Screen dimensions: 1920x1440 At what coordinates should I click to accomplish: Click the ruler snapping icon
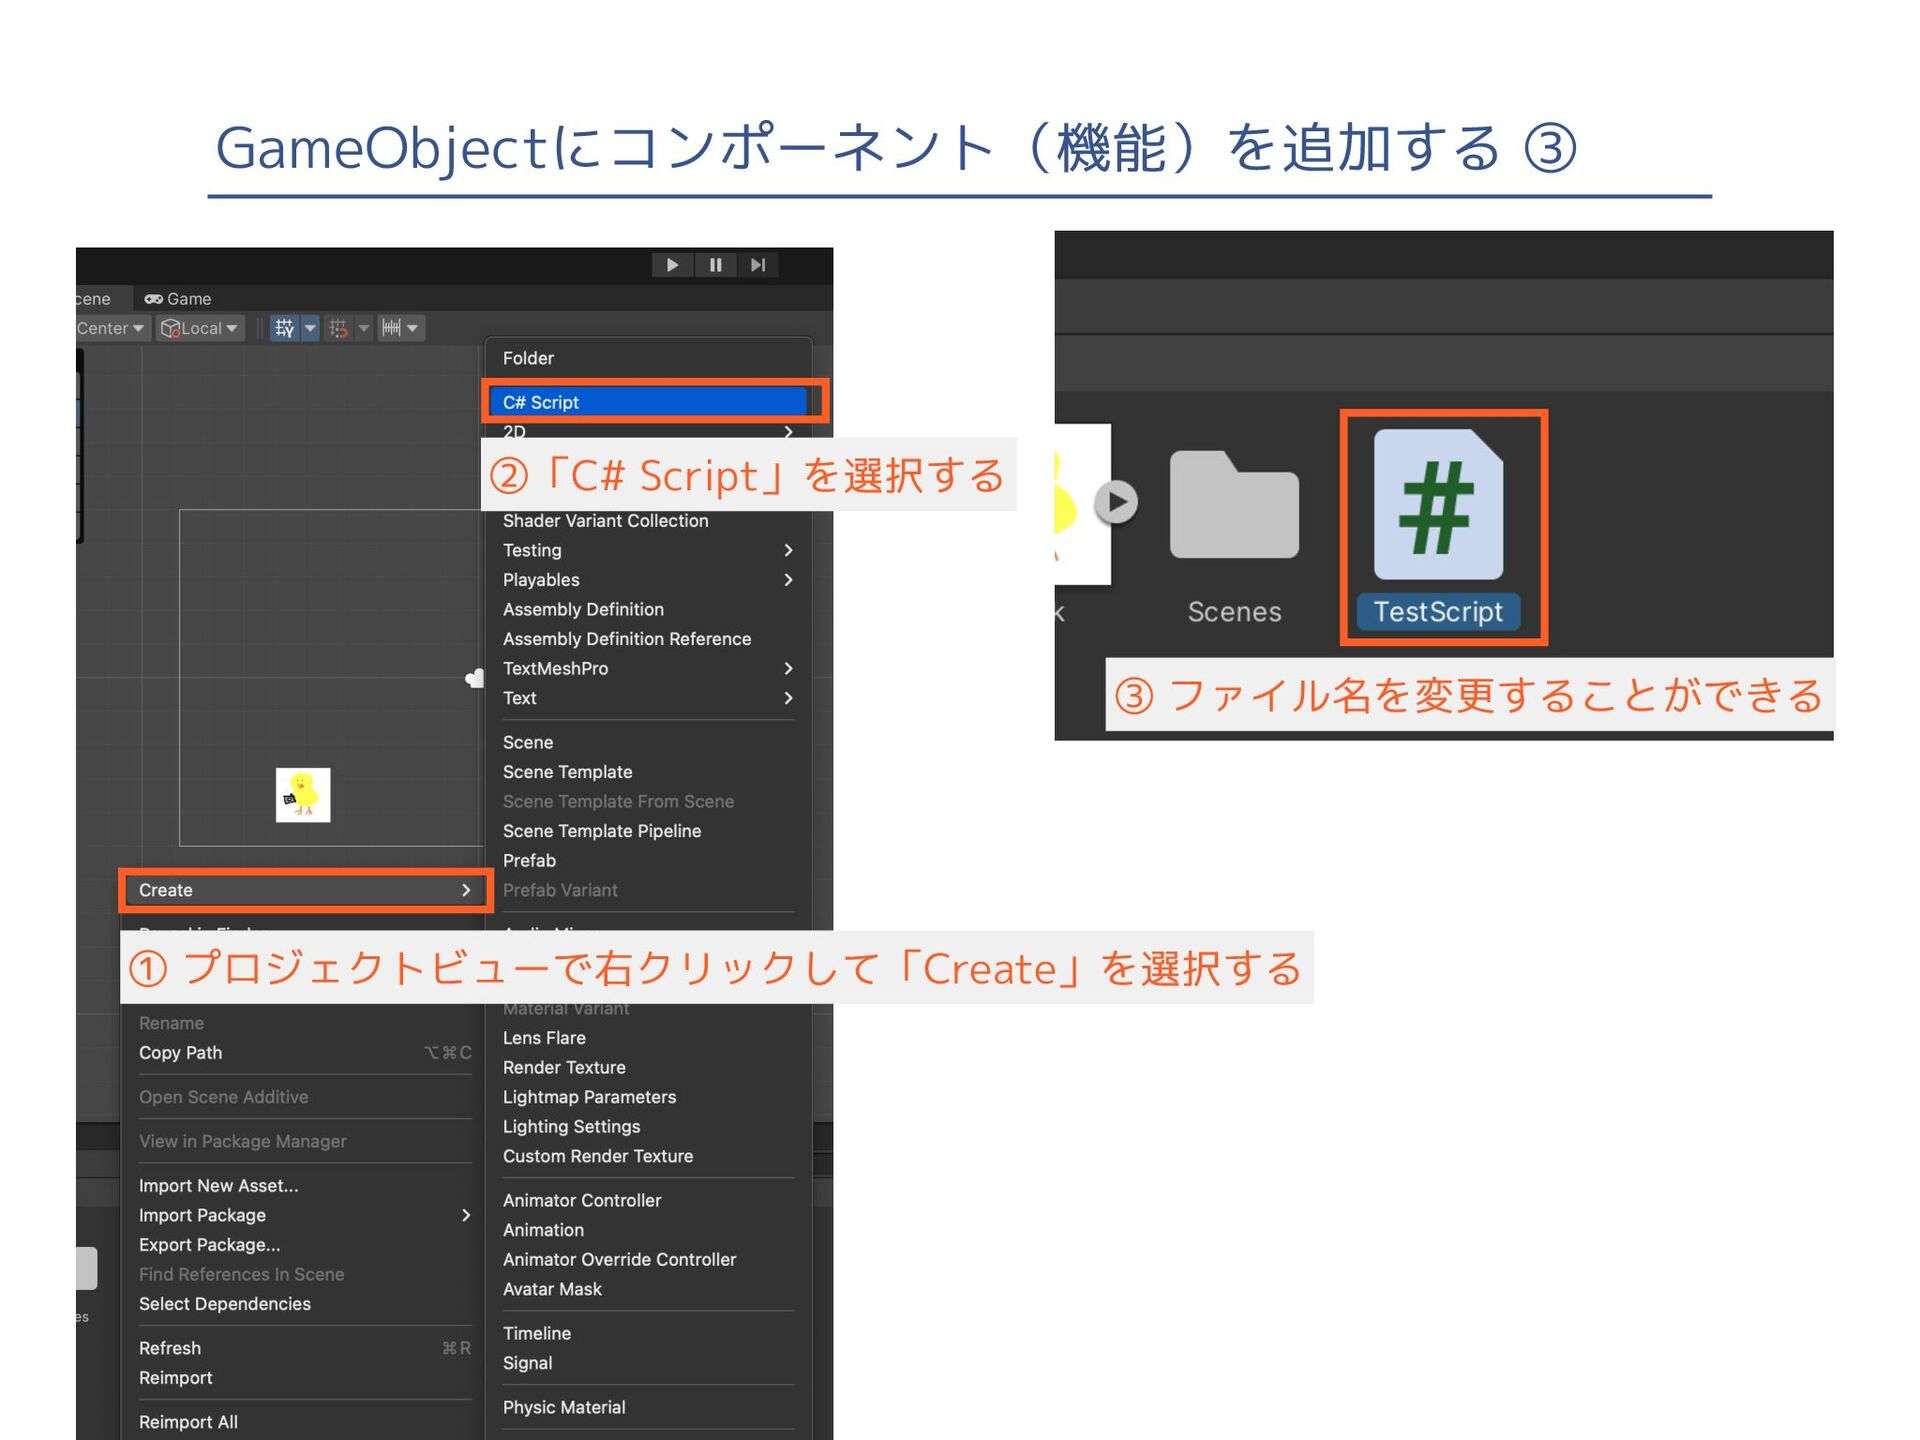point(392,328)
